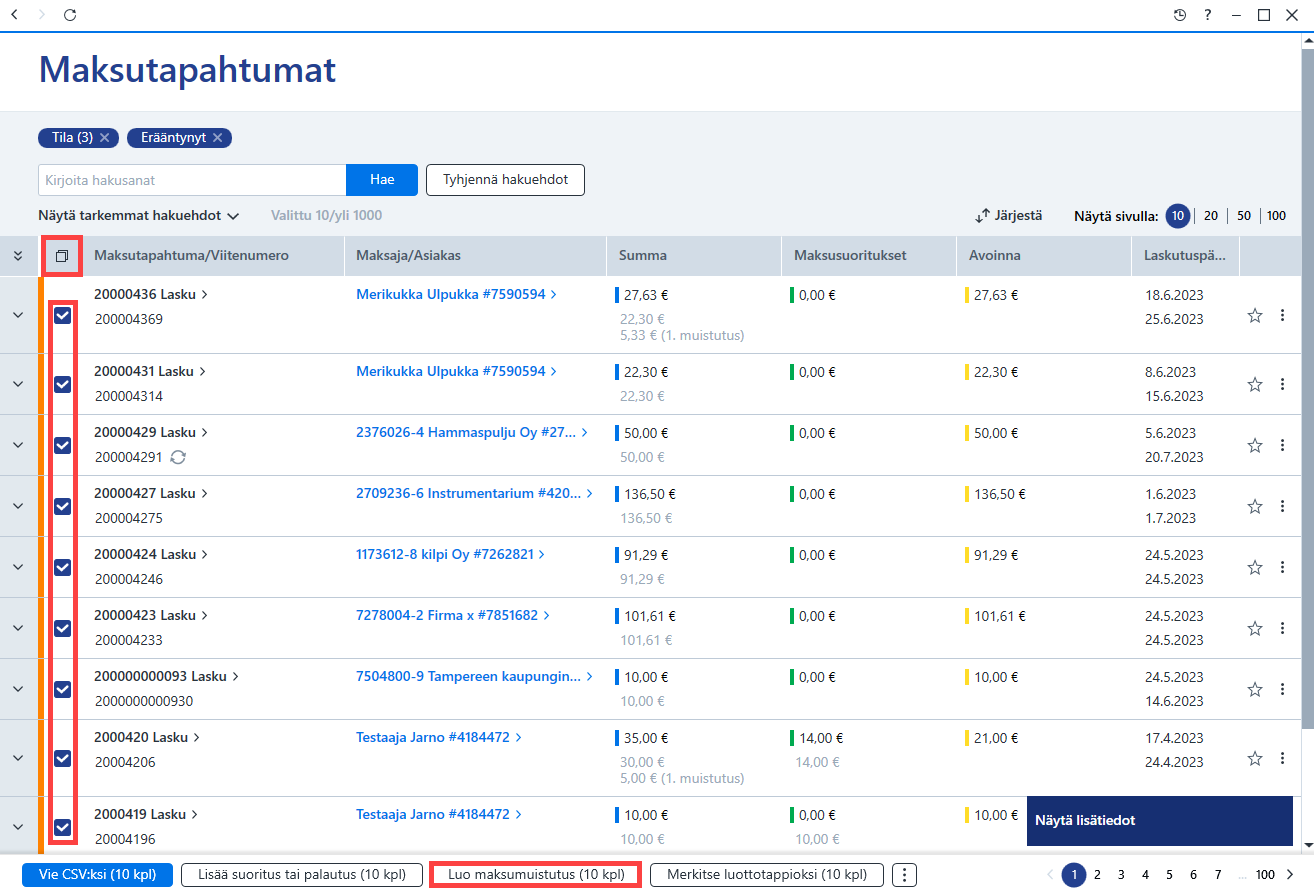The width and height of the screenshot is (1314, 893).
Task: Open the bottom toolbar more-actions dots button
Action: tap(904, 875)
